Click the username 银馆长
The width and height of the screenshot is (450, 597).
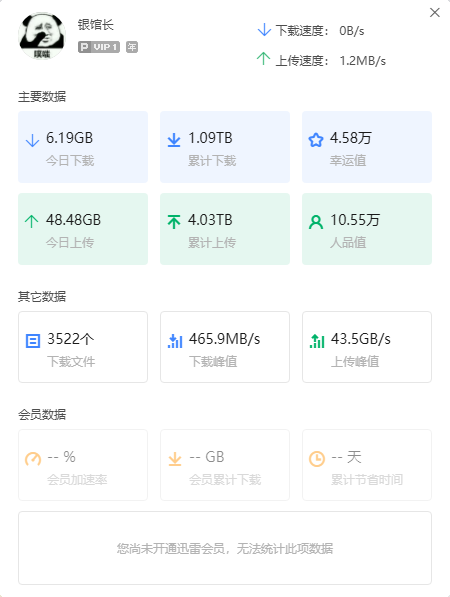(x=96, y=25)
